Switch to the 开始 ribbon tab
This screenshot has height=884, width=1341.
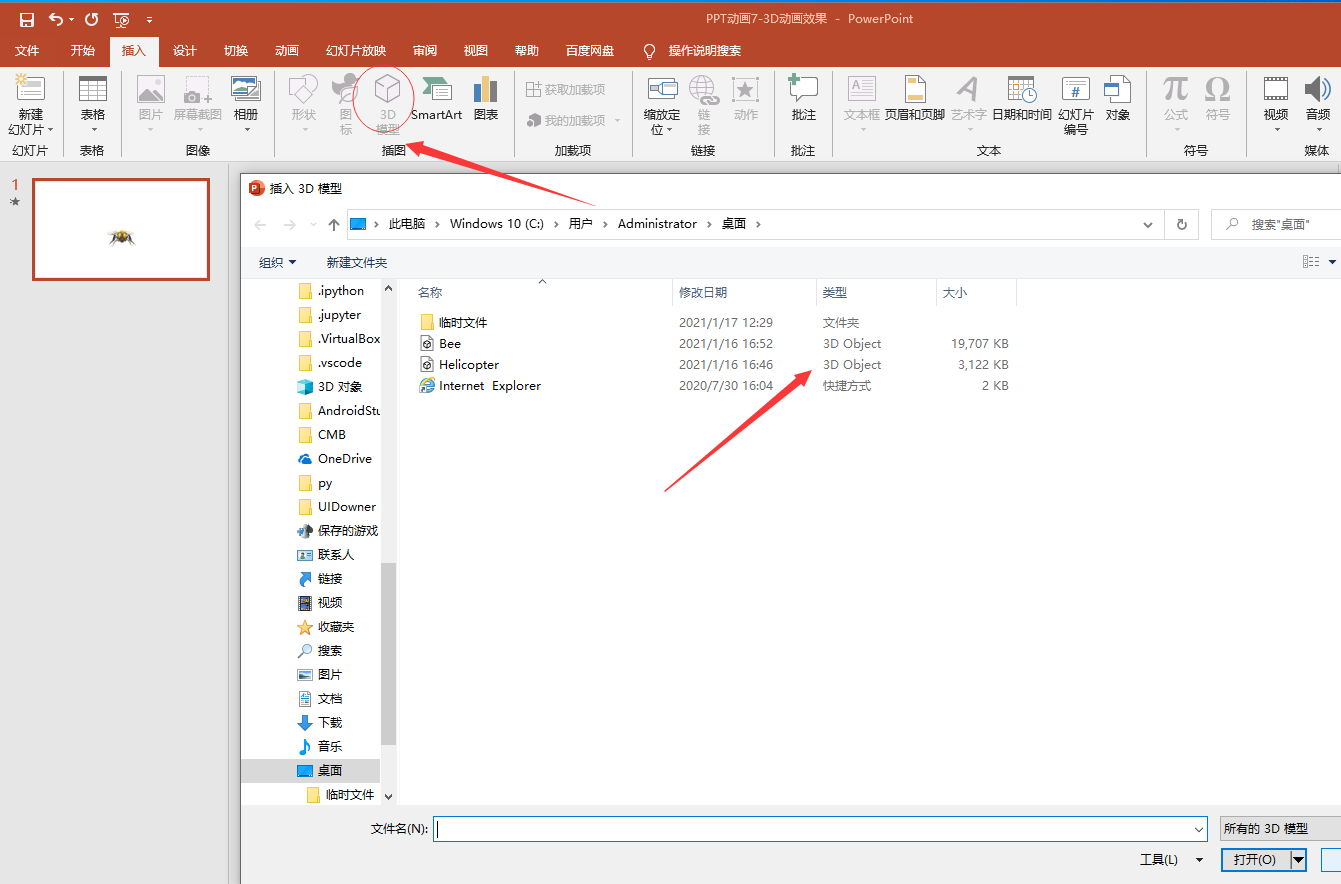[x=83, y=51]
